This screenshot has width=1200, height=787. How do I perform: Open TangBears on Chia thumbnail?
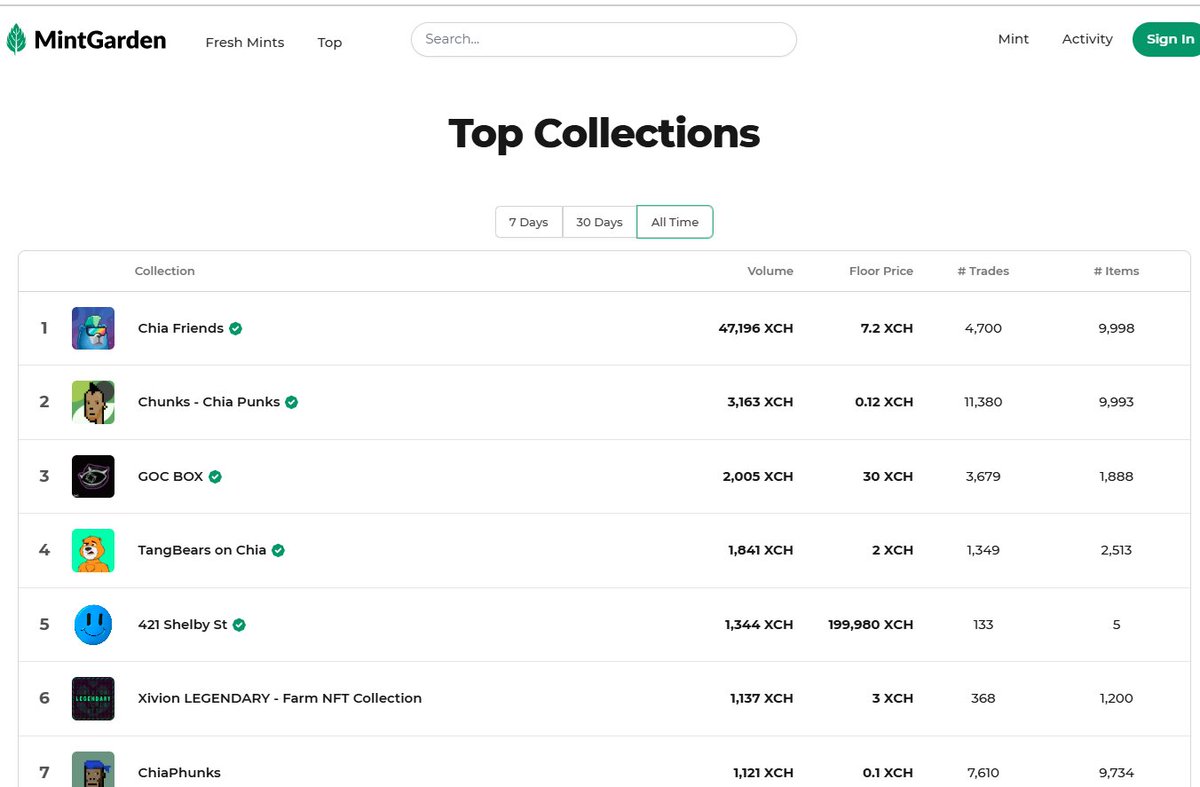[x=93, y=550]
